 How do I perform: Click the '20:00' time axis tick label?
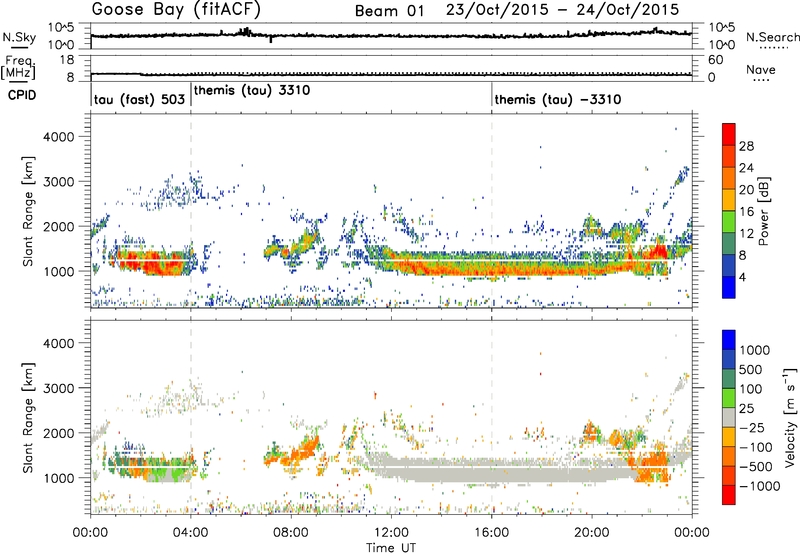(592, 533)
